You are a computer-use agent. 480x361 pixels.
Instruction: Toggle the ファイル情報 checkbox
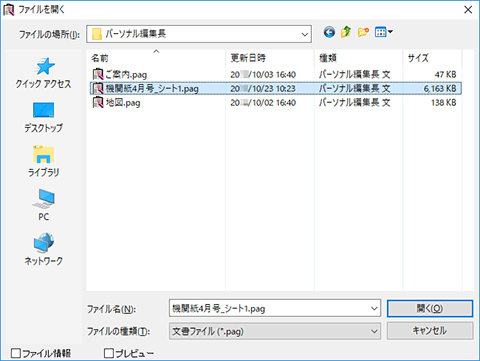16,353
